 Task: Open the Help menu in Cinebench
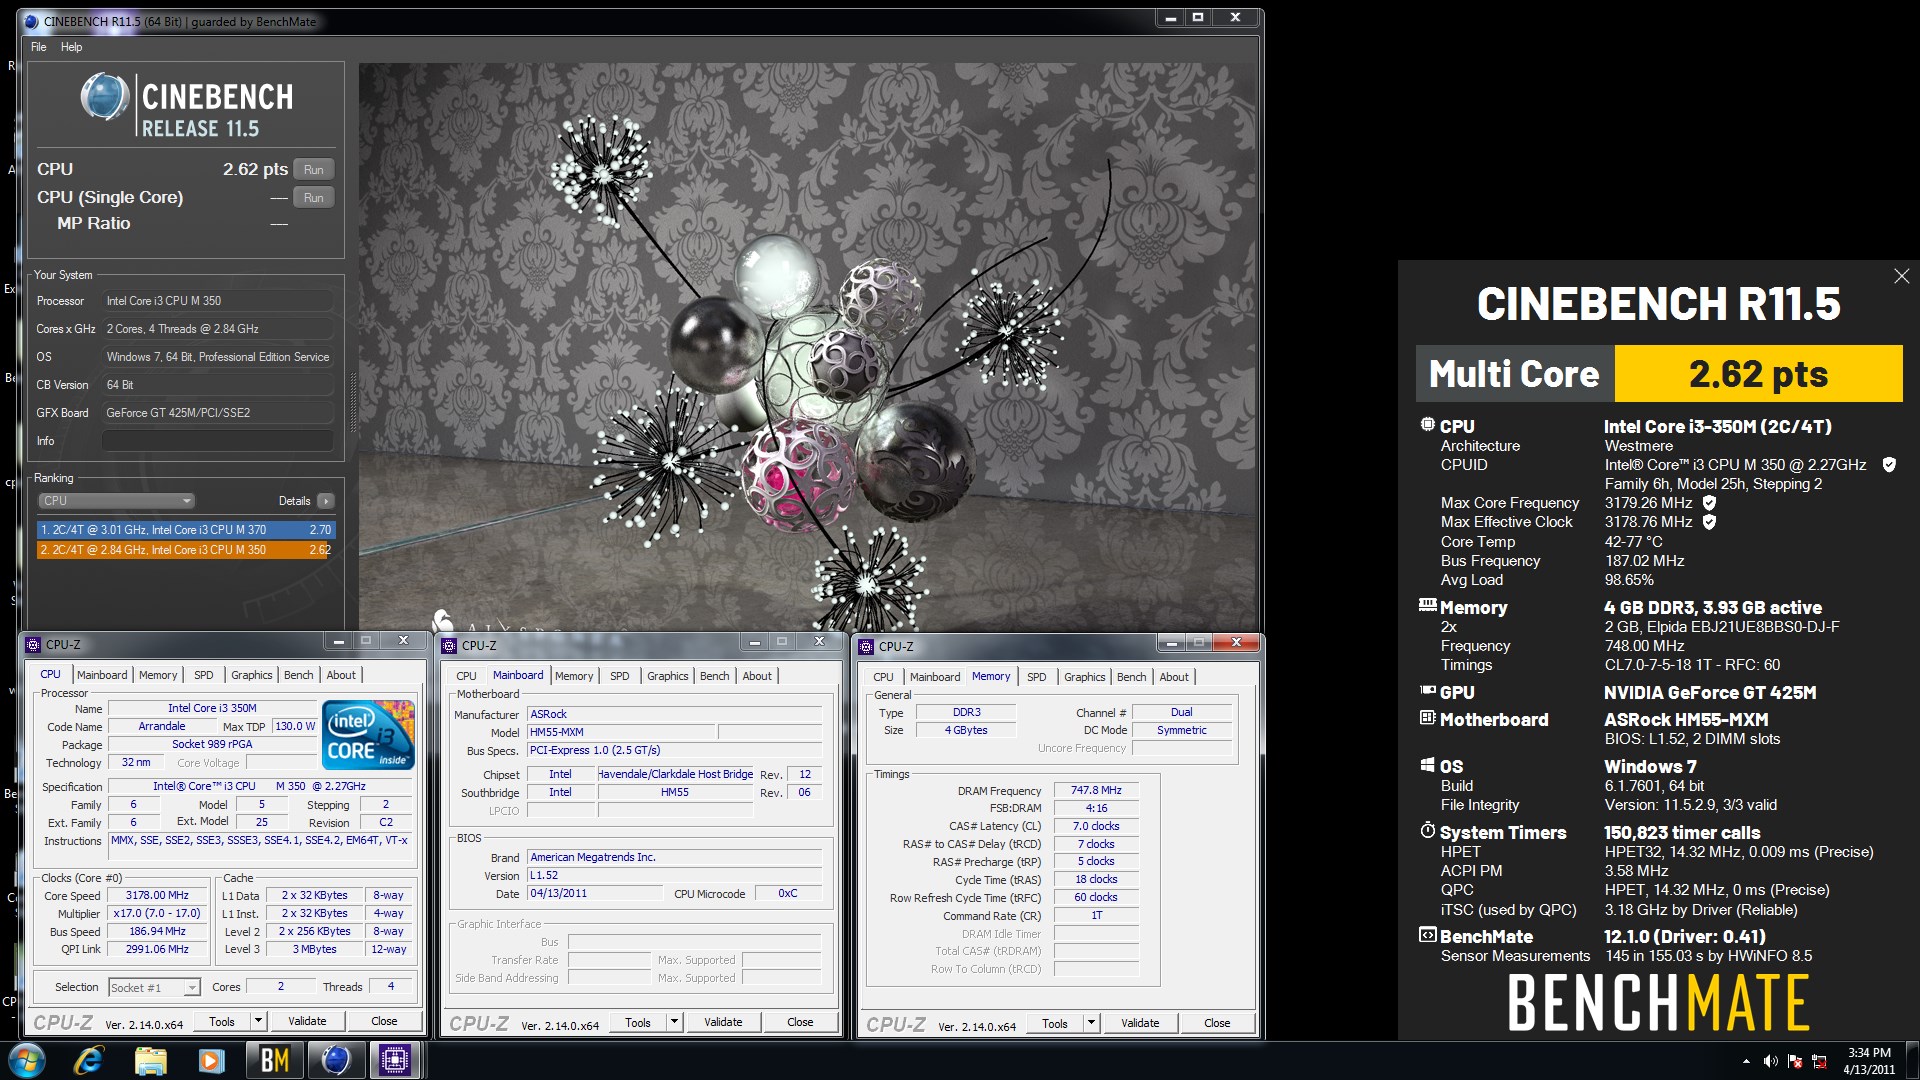point(71,47)
